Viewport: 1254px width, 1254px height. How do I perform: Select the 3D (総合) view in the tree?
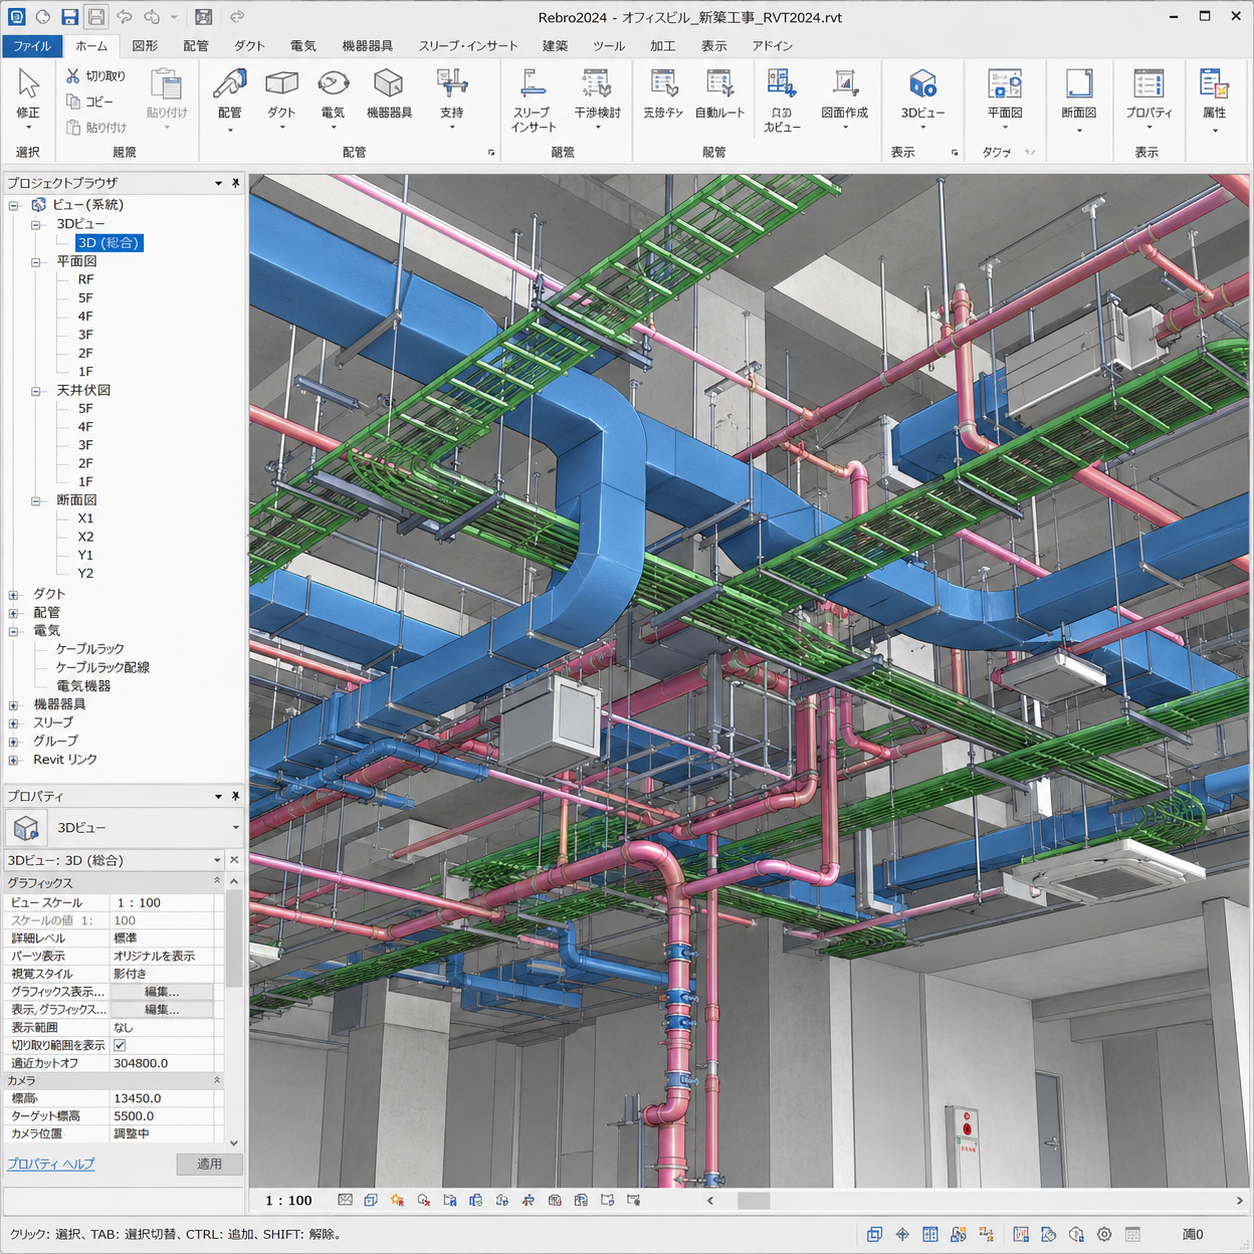(x=110, y=243)
